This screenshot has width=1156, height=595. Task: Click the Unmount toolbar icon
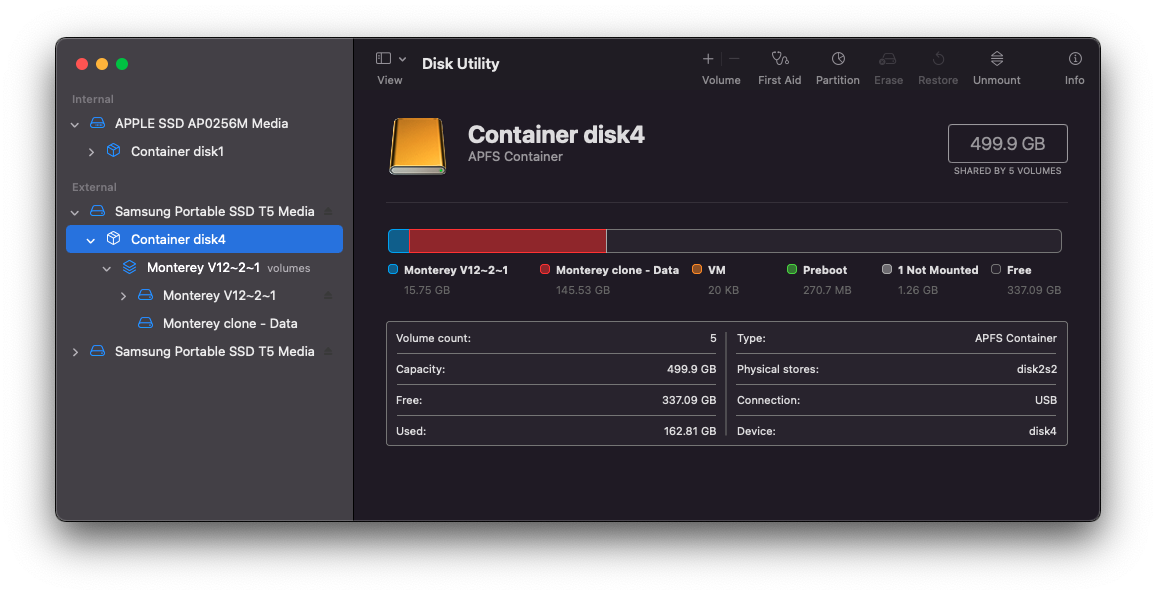pyautogui.click(x=996, y=59)
